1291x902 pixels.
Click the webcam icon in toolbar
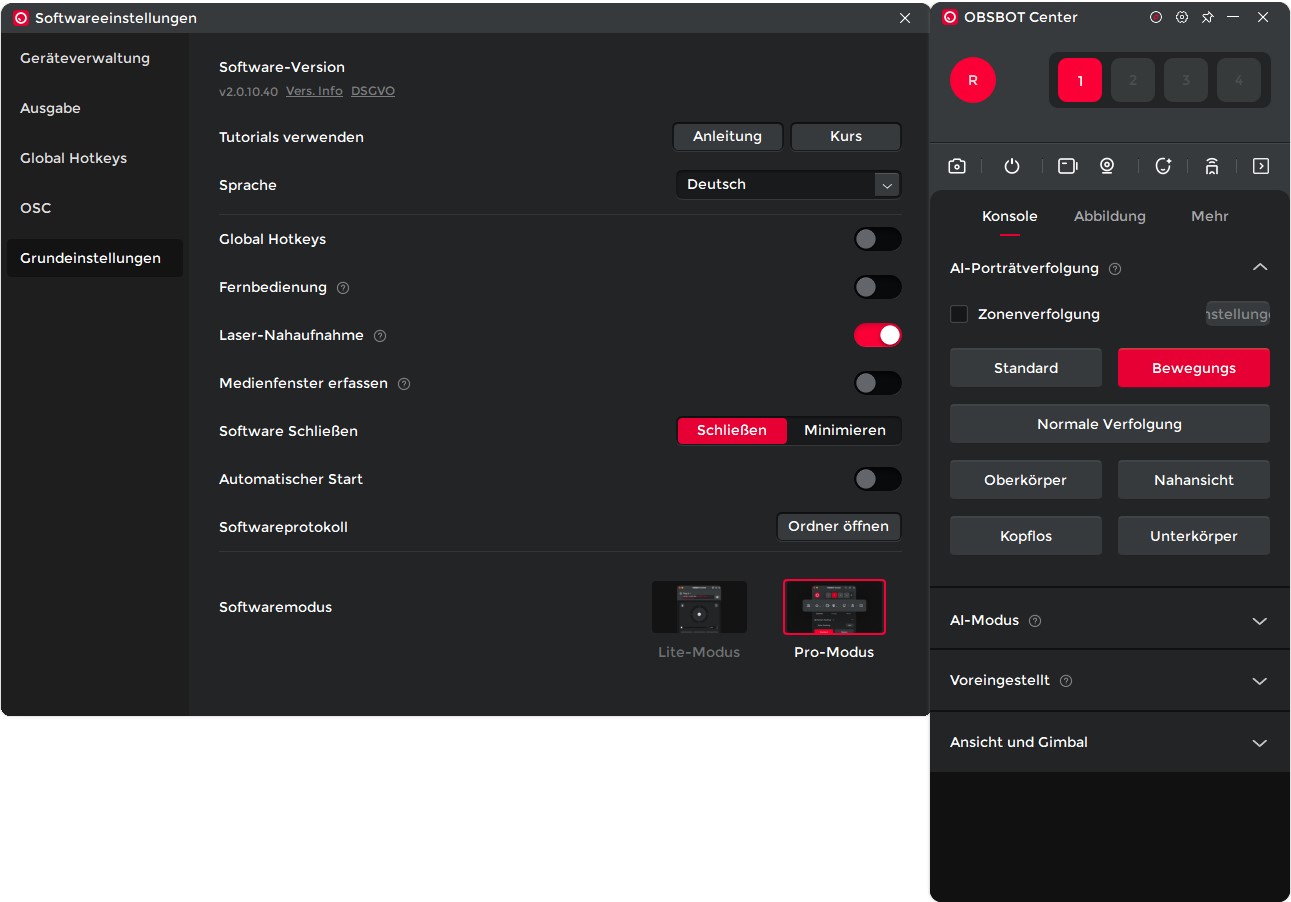click(1107, 166)
